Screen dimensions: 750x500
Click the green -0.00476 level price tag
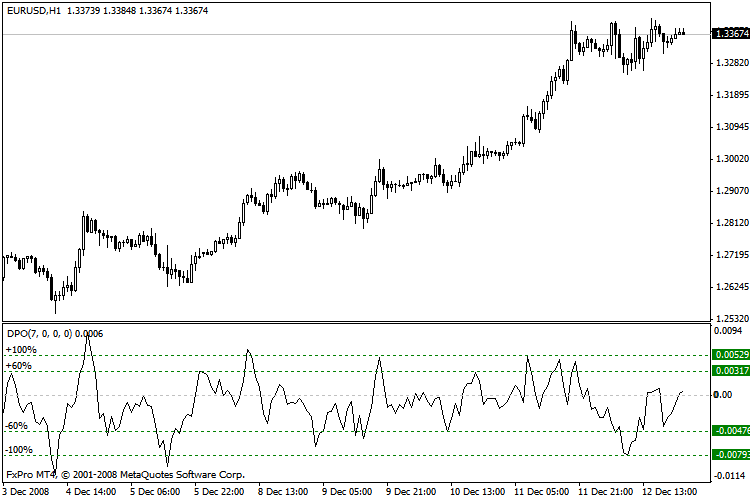click(x=730, y=431)
